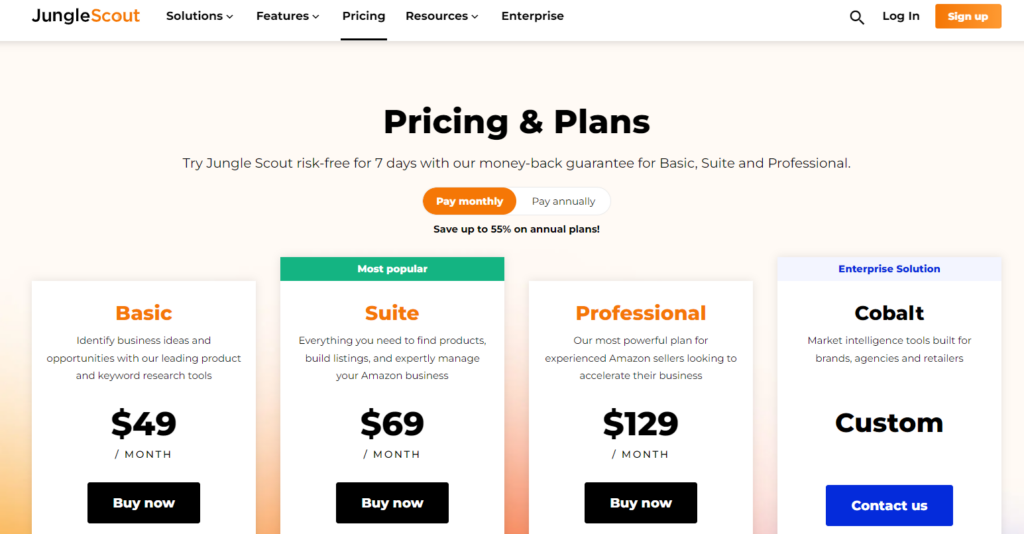Expand the Solutions dropdown menu
Viewport: 1024px width, 534px height.
(199, 16)
